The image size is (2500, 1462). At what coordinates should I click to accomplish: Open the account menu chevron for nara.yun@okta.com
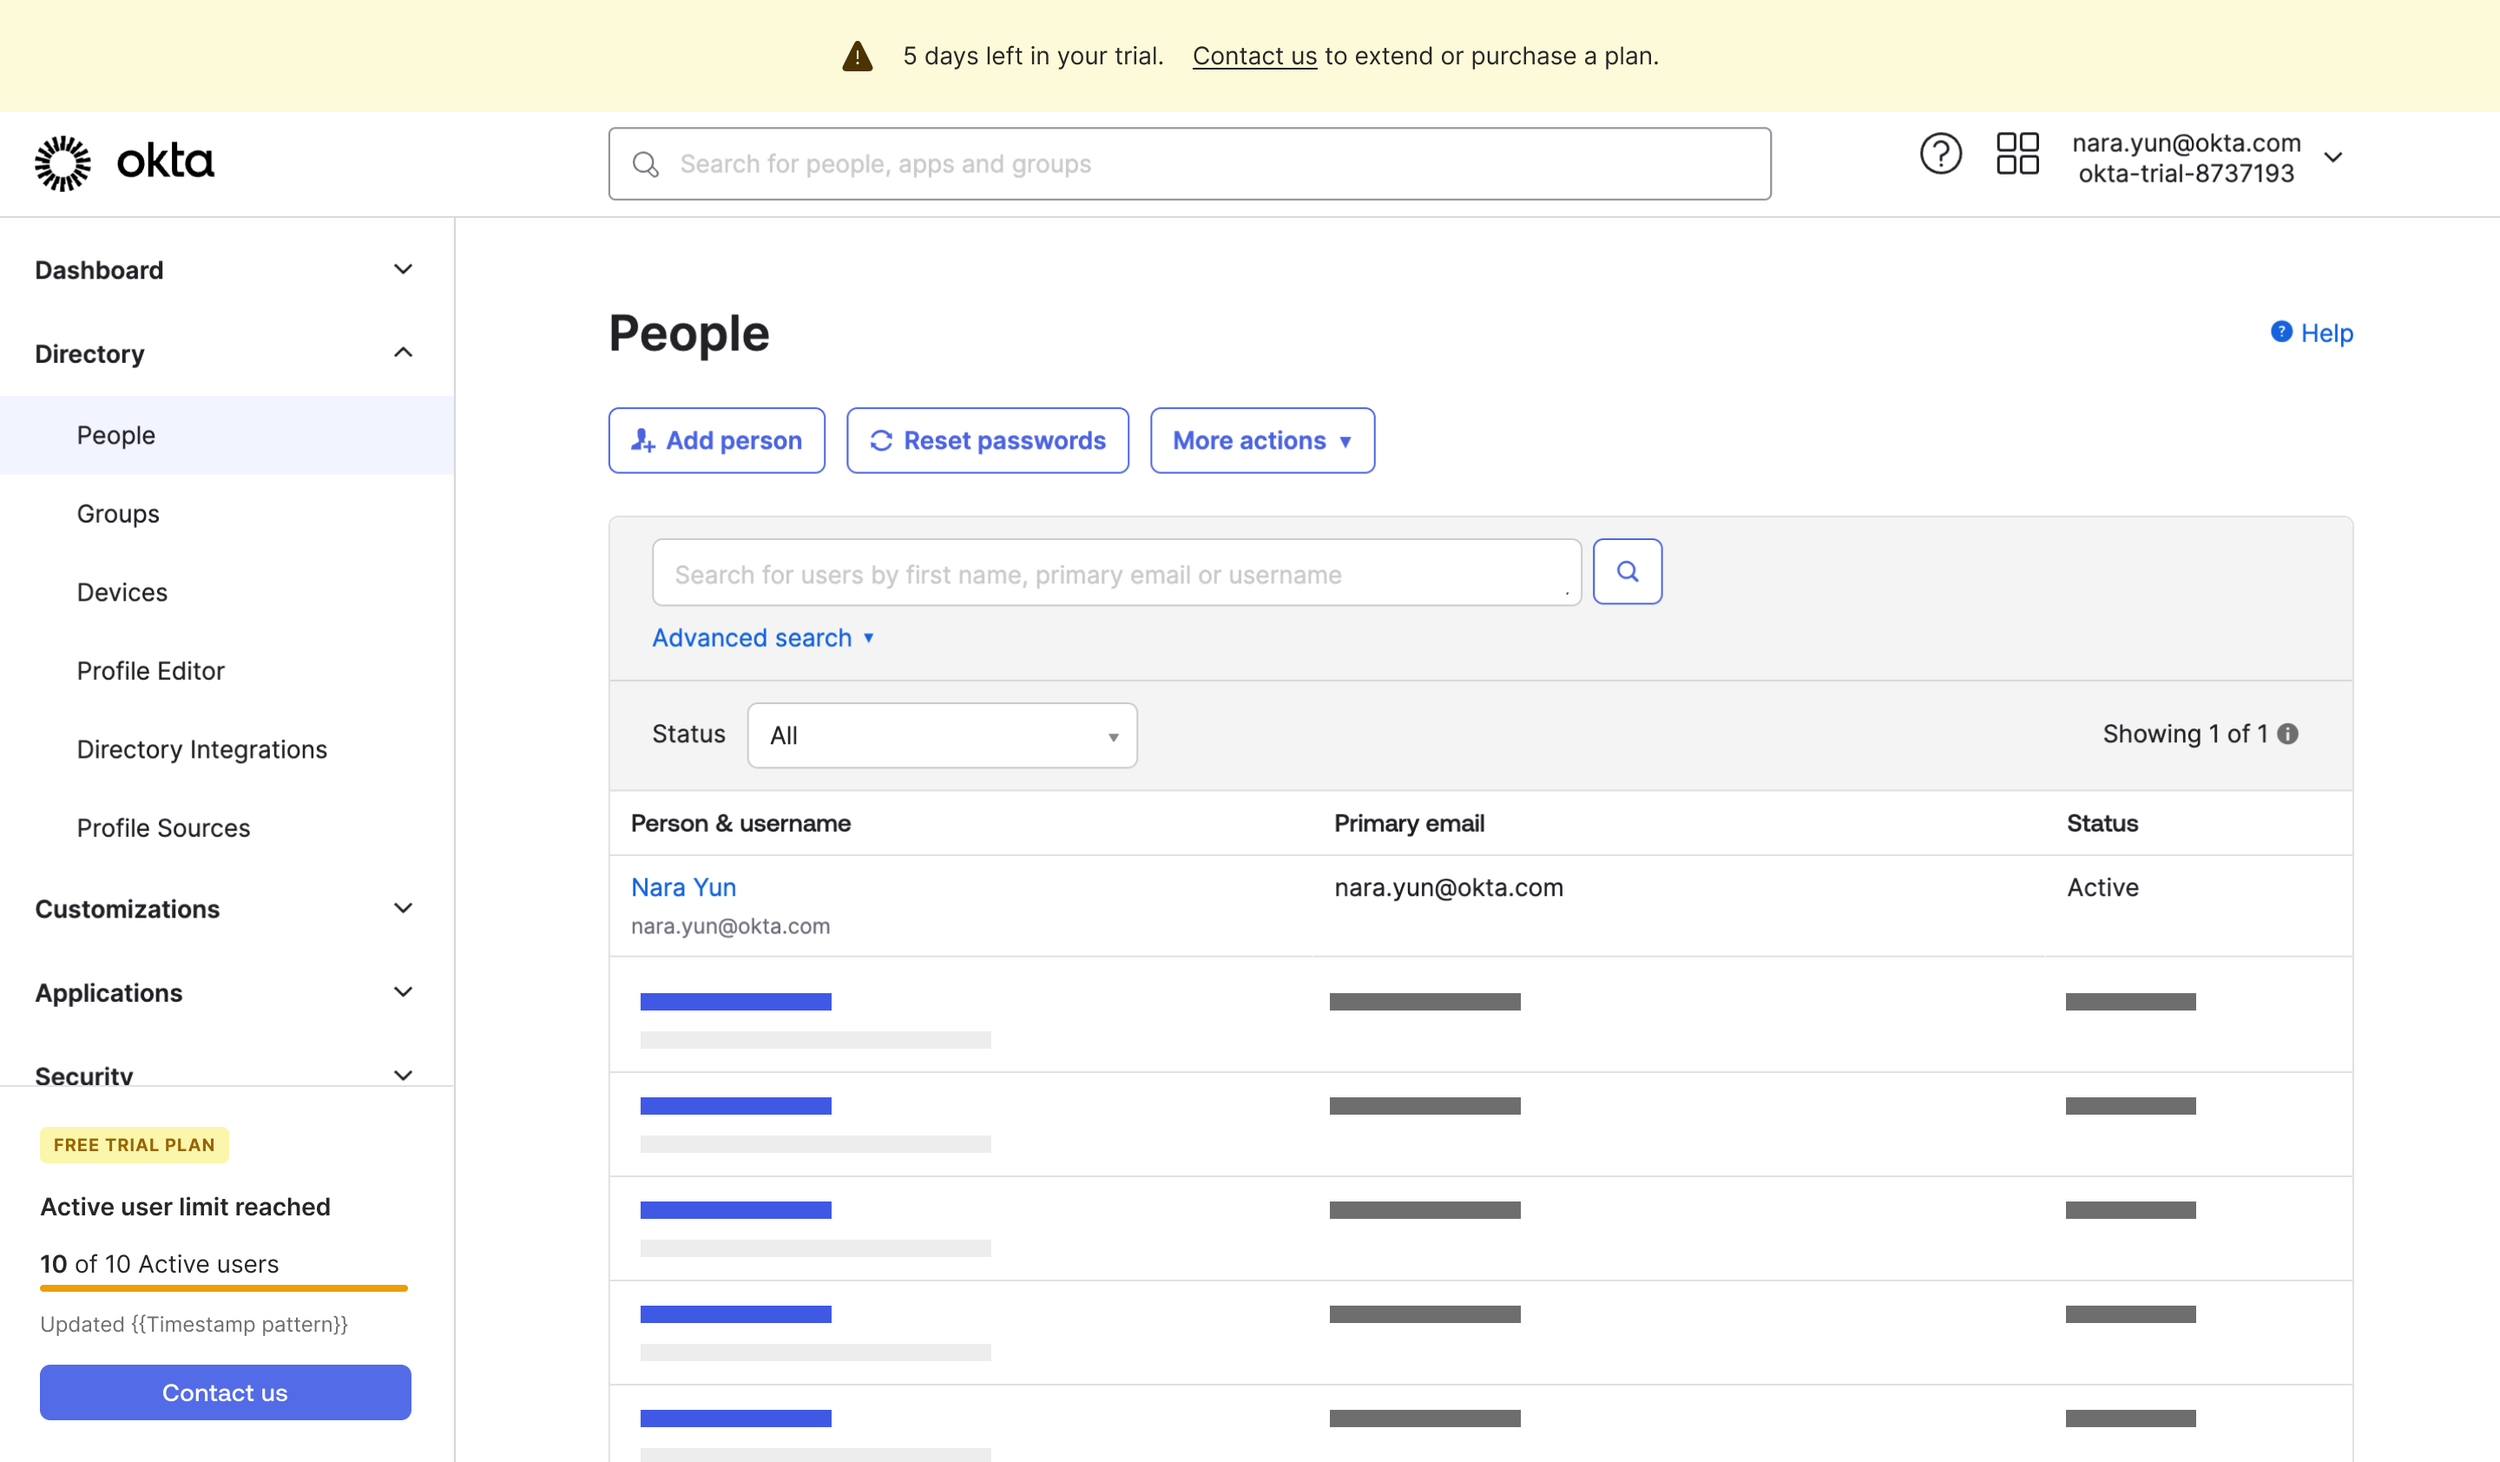pos(2333,158)
